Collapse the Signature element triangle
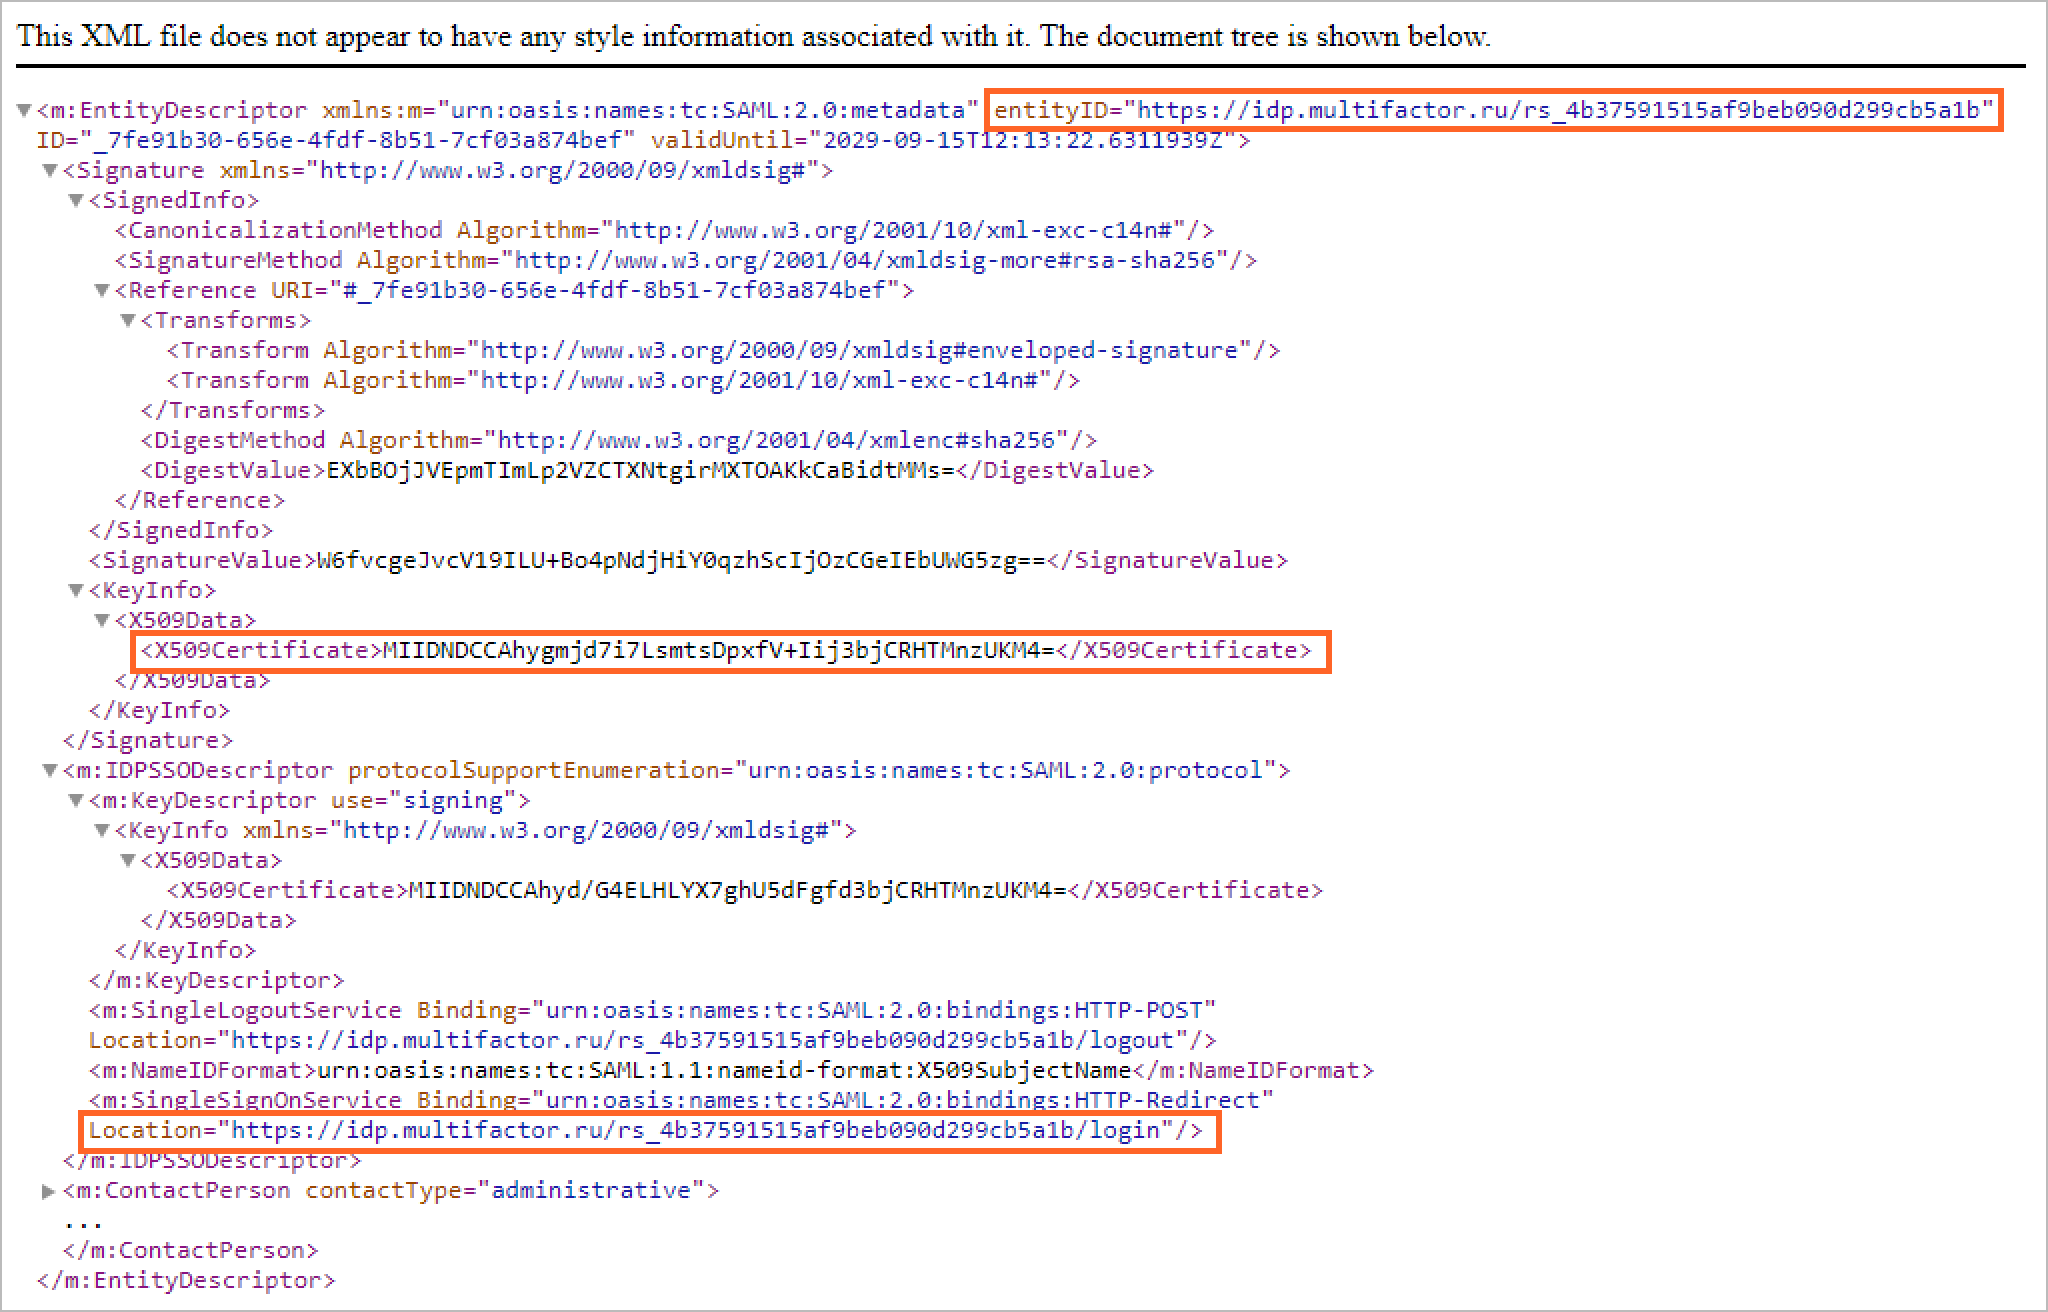This screenshot has height=1312, width=2048. click(50, 171)
